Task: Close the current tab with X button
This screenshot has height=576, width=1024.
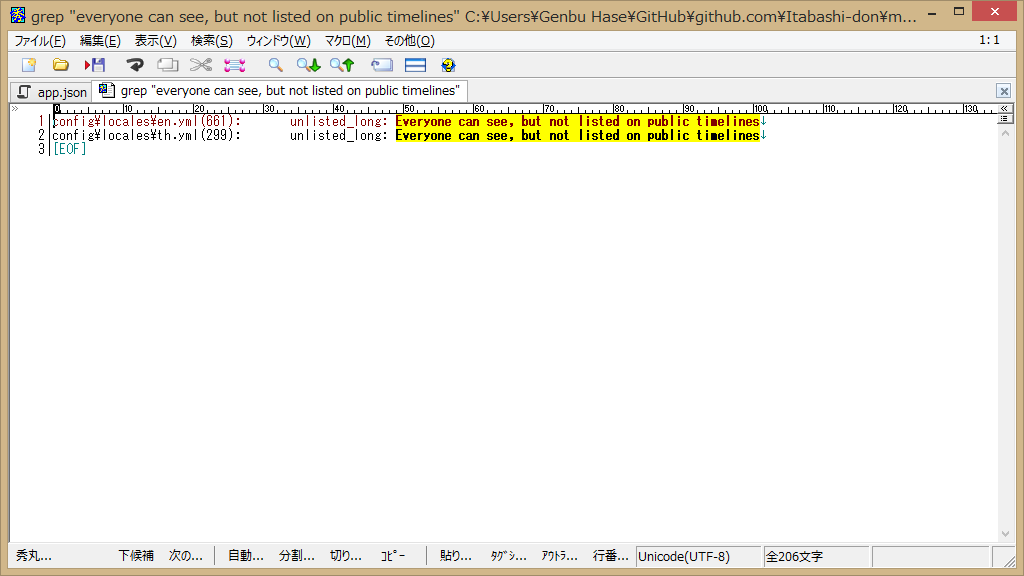Action: click(1003, 91)
